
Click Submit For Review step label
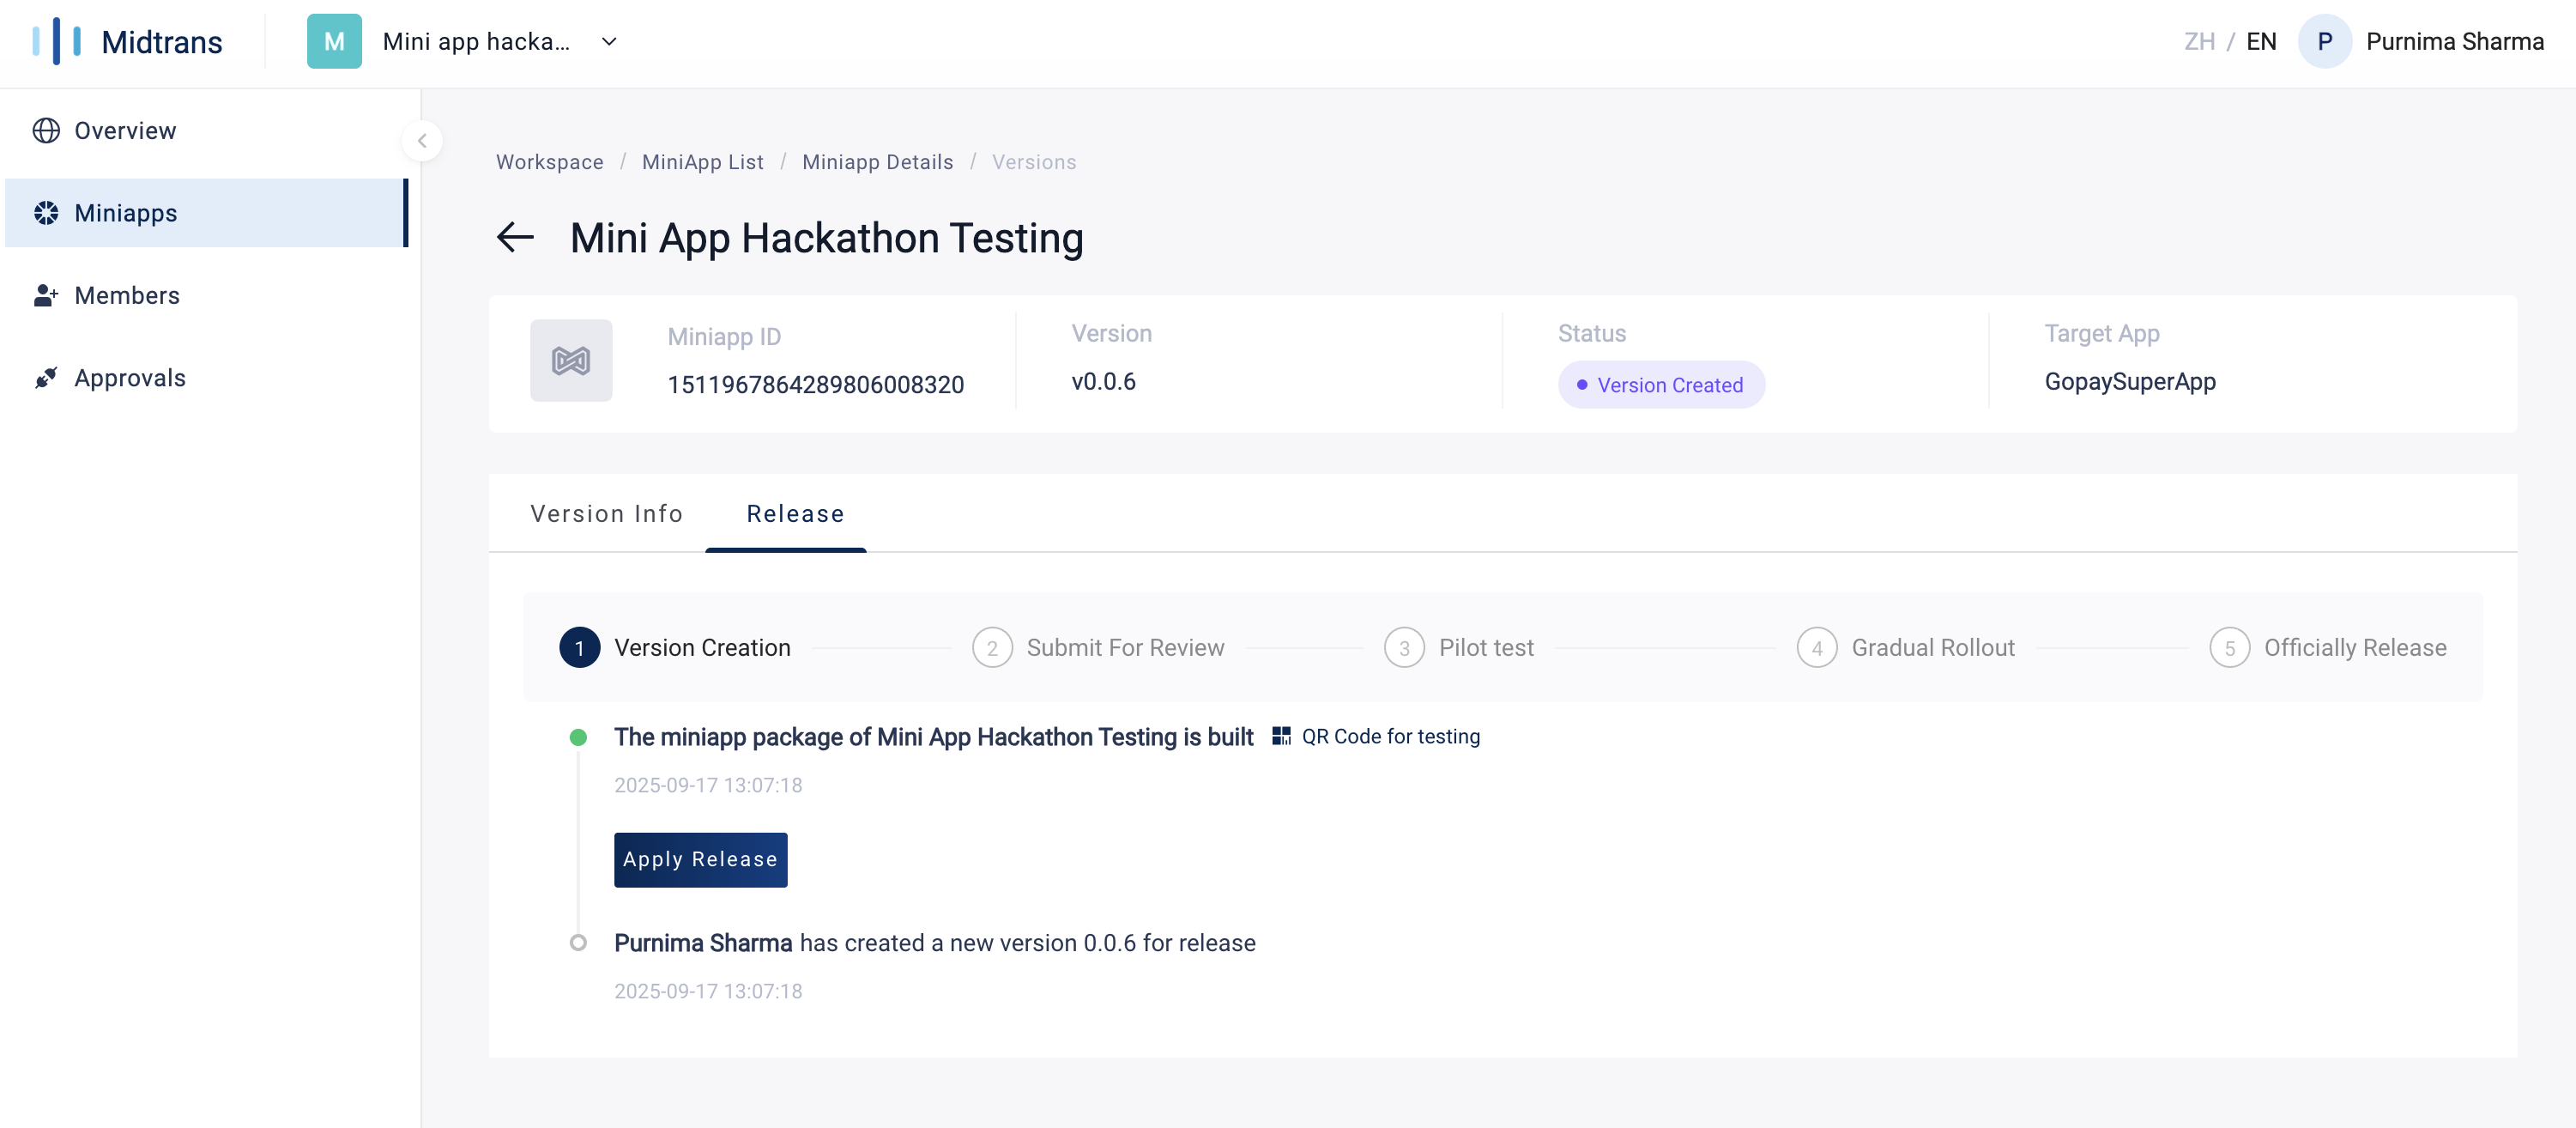[x=1125, y=648]
